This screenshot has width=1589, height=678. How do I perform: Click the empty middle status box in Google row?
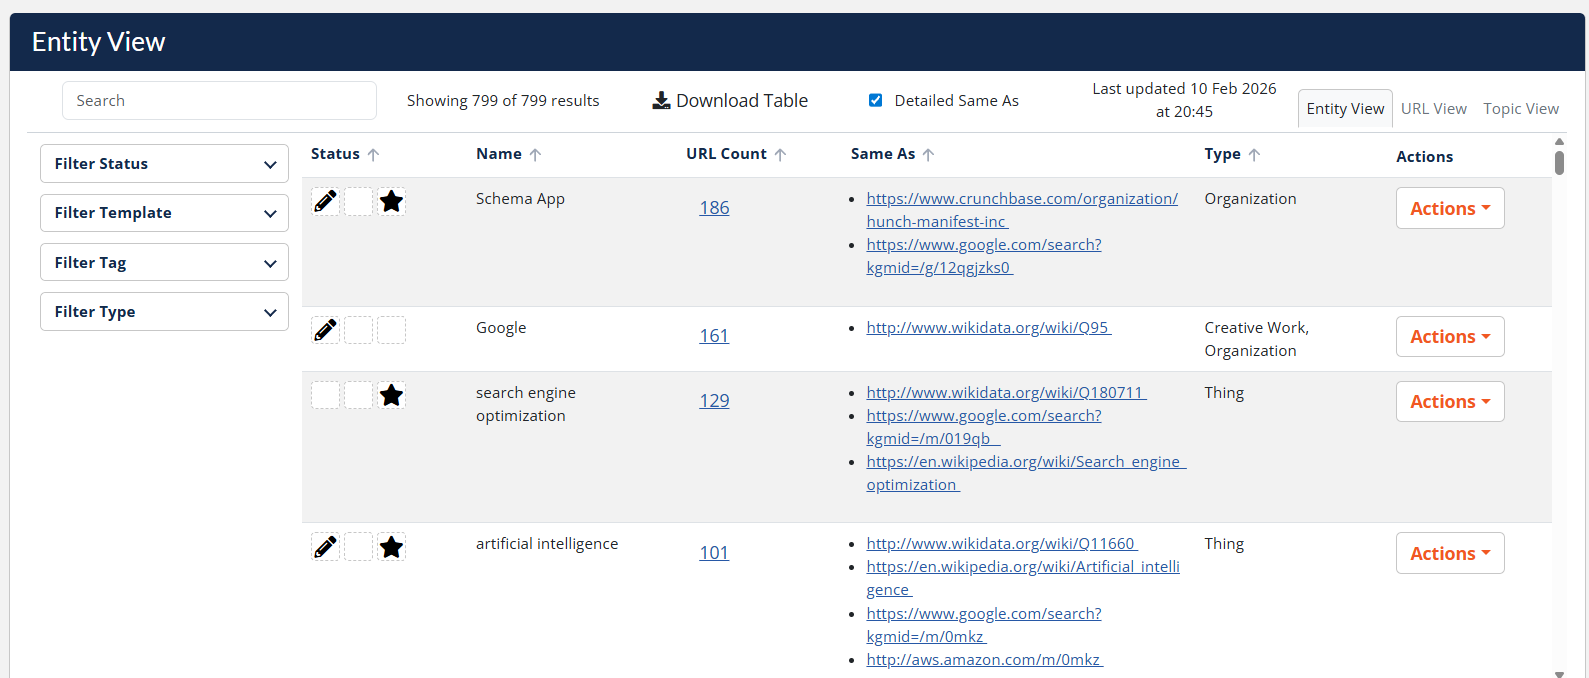click(x=359, y=330)
